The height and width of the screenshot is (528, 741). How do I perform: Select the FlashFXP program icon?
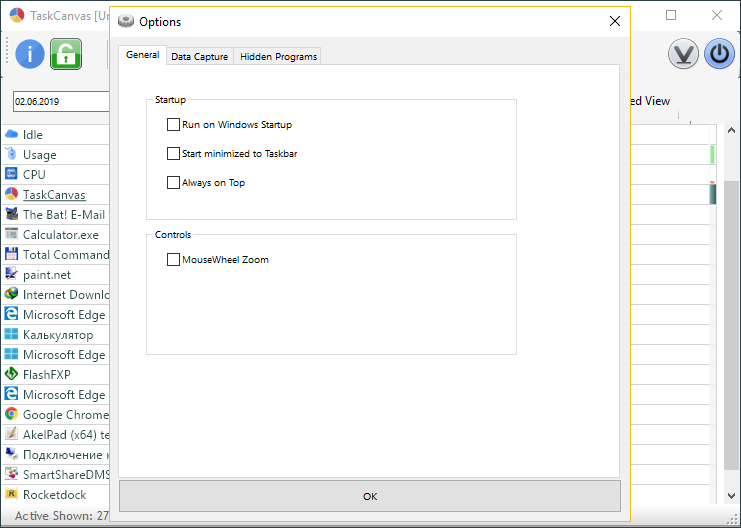pos(11,374)
